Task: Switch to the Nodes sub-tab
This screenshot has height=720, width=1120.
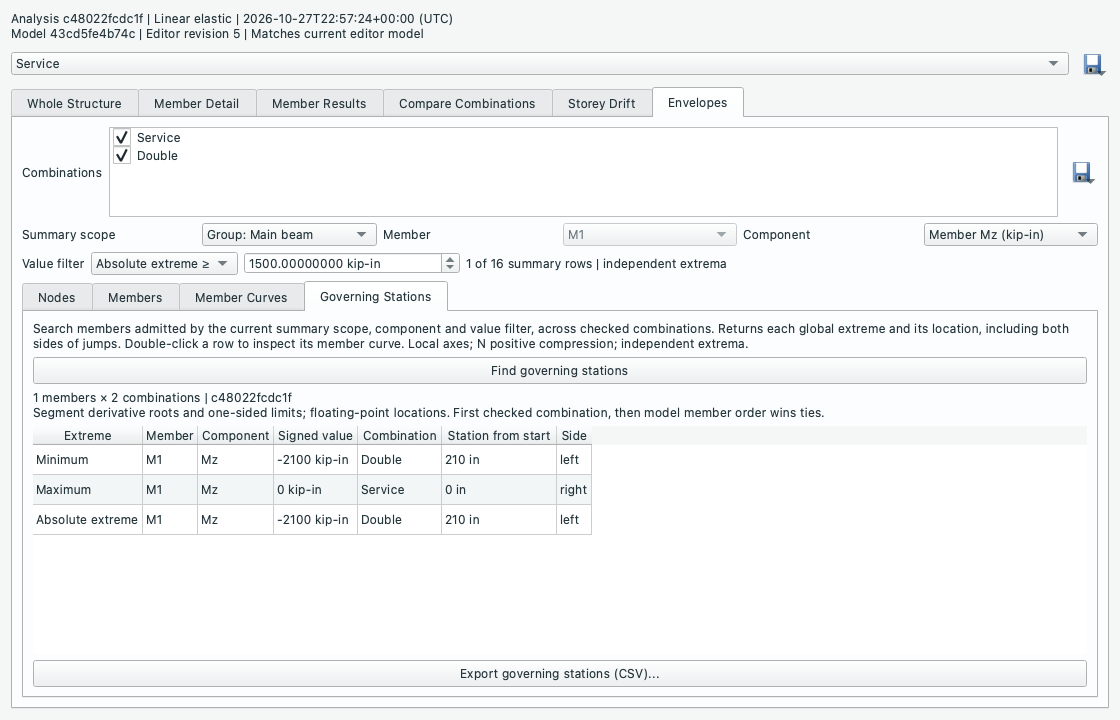Action: pos(56,298)
